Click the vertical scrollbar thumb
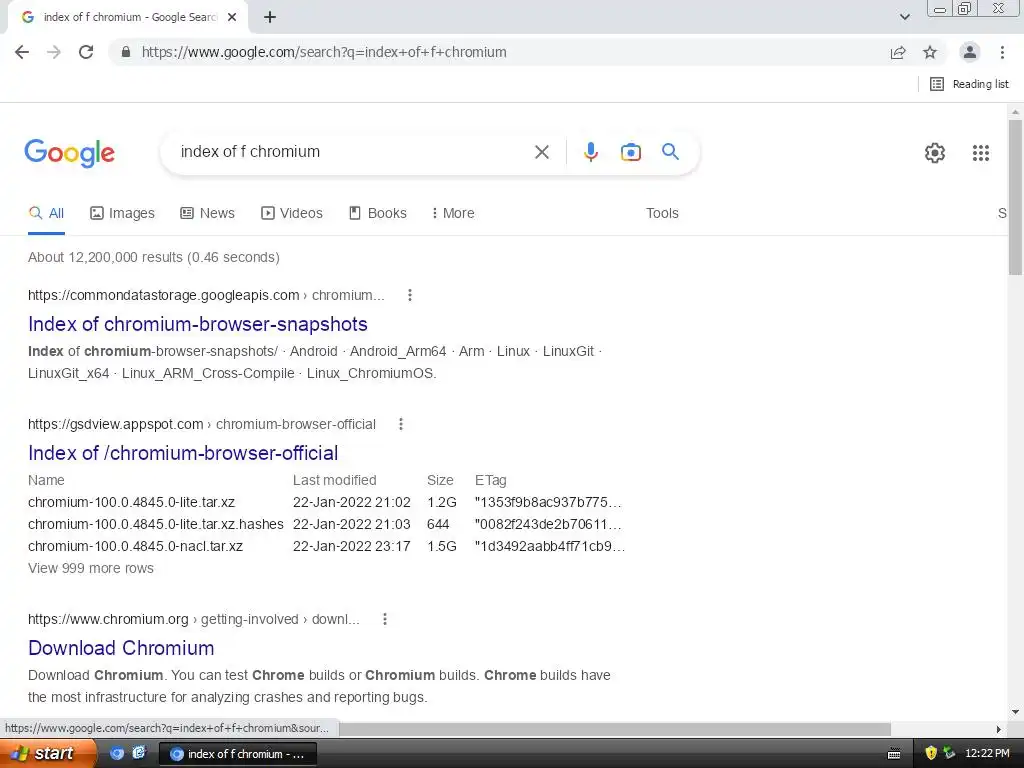Image resolution: width=1024 pixels, height=768 pixels. pyautogui.click(x=1015, y=197)
